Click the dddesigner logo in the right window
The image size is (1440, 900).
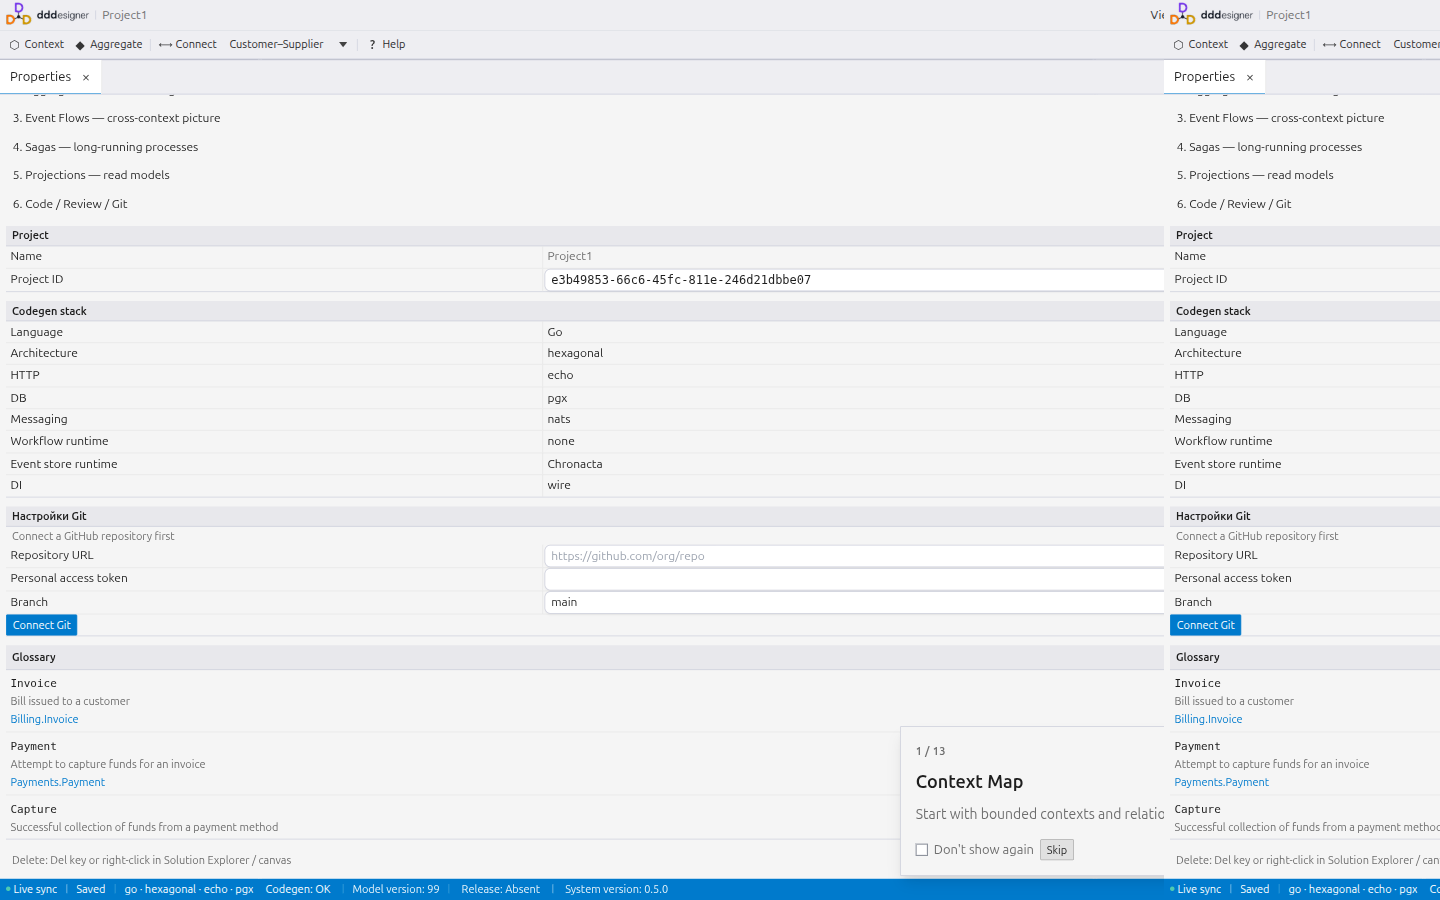(x=1212, y=15)
